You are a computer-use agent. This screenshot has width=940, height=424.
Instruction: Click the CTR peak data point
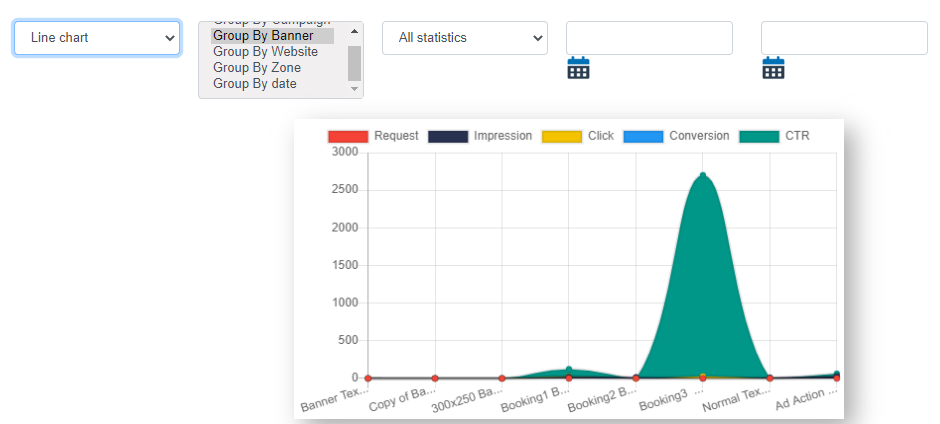[703, 176]
